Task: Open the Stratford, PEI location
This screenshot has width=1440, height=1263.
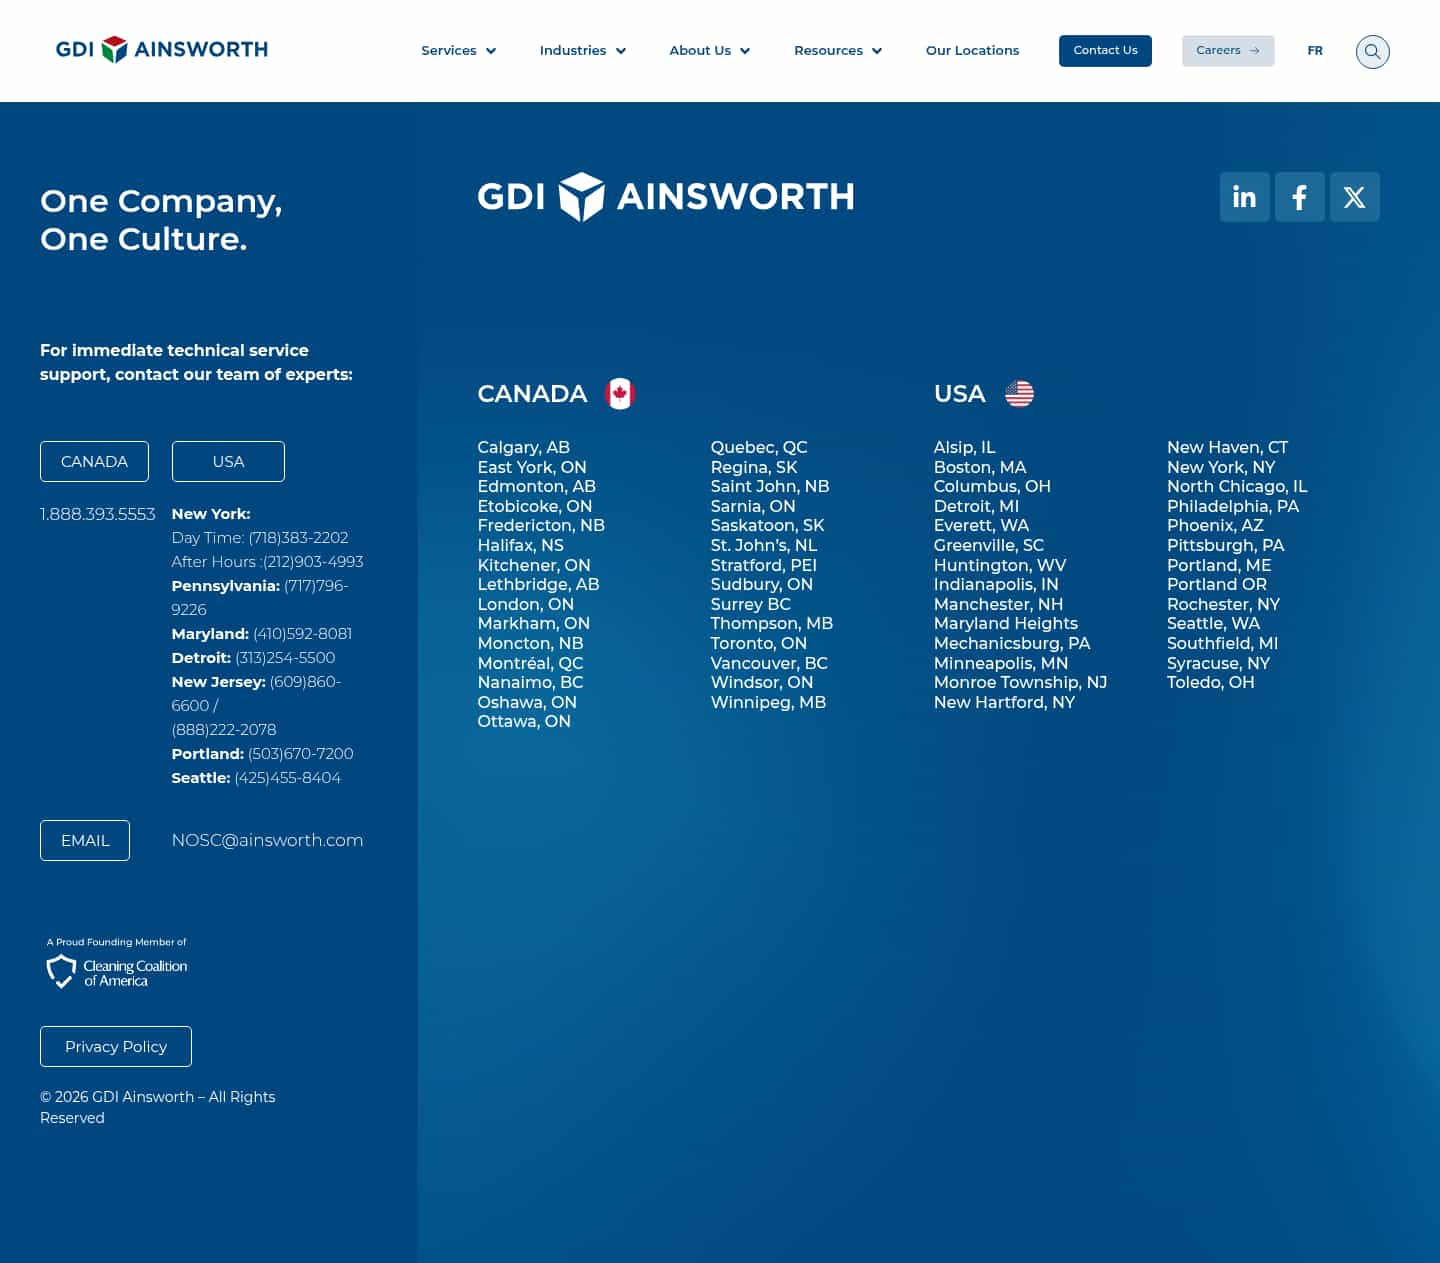Action: (x=763, y=565)
